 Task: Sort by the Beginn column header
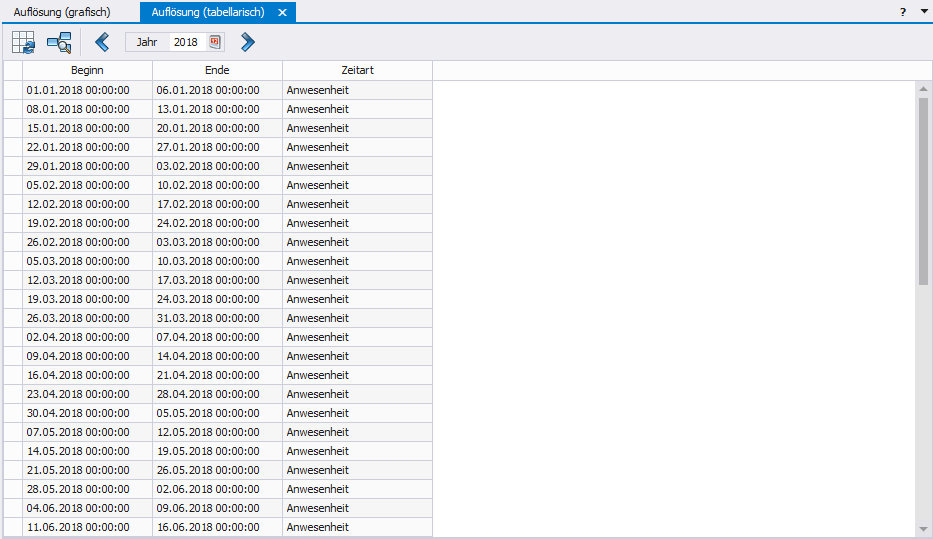tap(87, 71)
